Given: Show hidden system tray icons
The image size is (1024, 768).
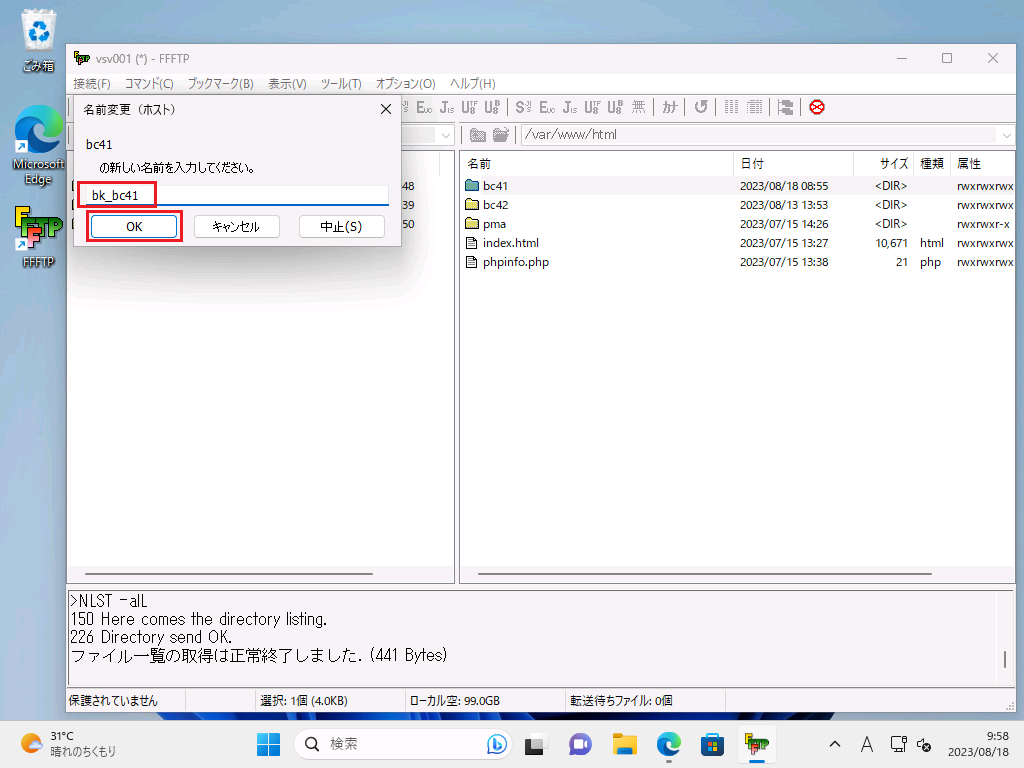Looking at the screenshot, I should coord(835,744).
